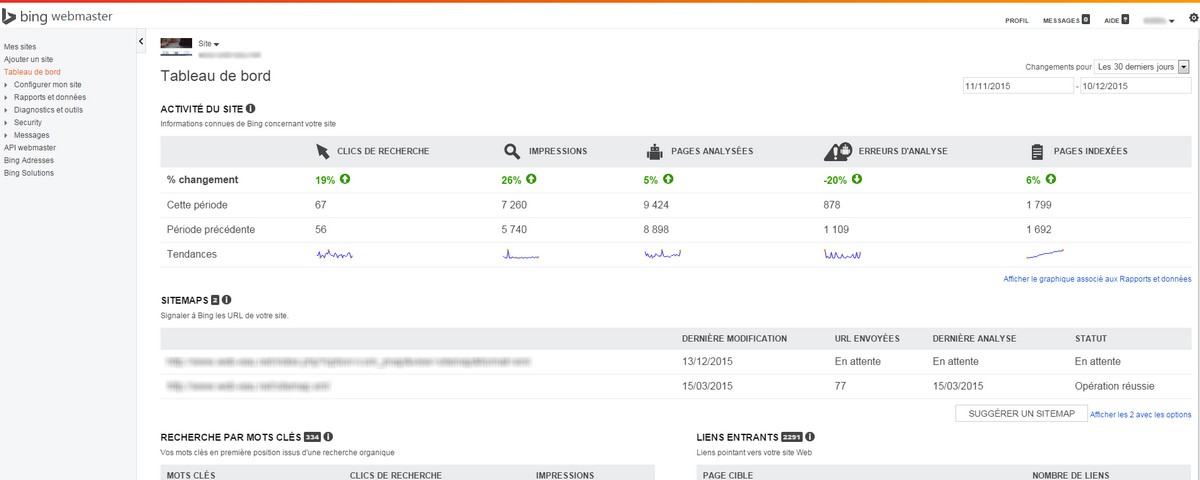This screenshot has height=480, width=1200.
Task: Click the Aide badge icon
Action: tap(1125, 19)
